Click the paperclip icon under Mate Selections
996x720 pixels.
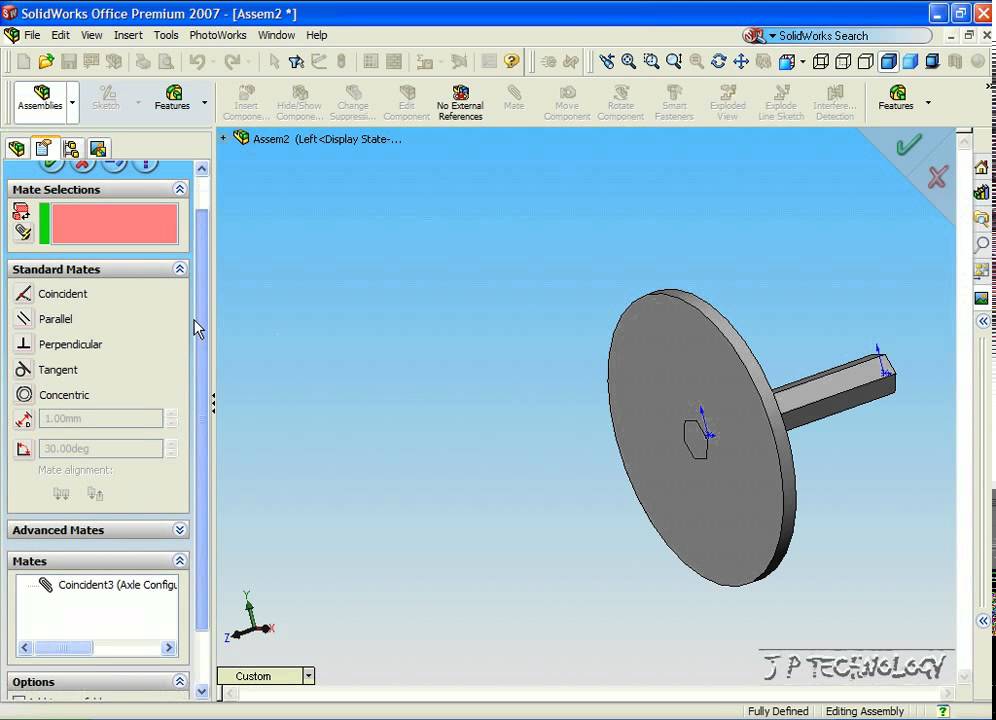tap(23, 233)
